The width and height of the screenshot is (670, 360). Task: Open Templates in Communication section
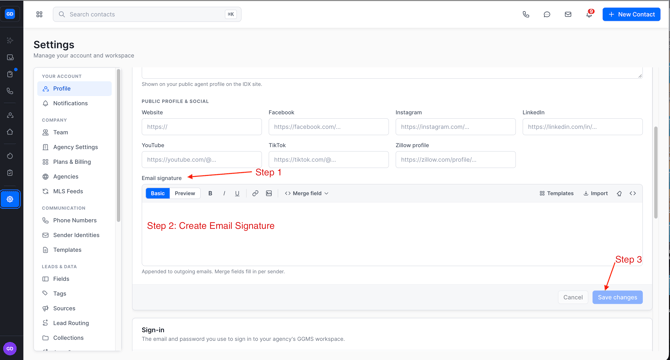pos(74,250)
